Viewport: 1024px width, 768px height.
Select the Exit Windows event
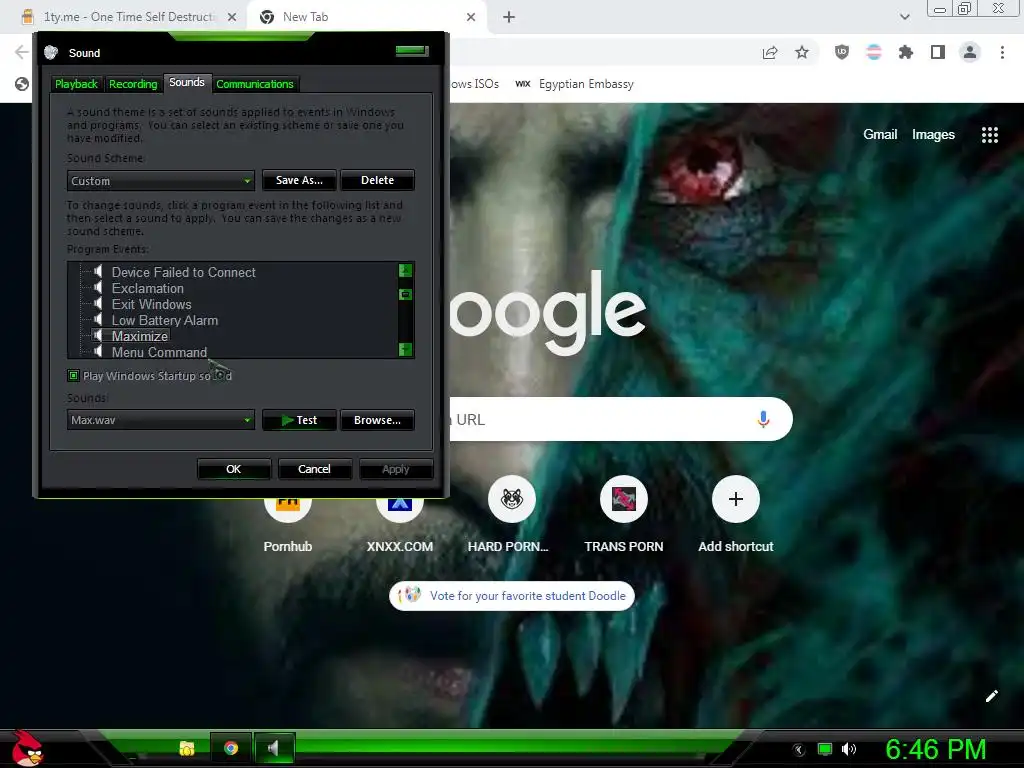[152, 304]
